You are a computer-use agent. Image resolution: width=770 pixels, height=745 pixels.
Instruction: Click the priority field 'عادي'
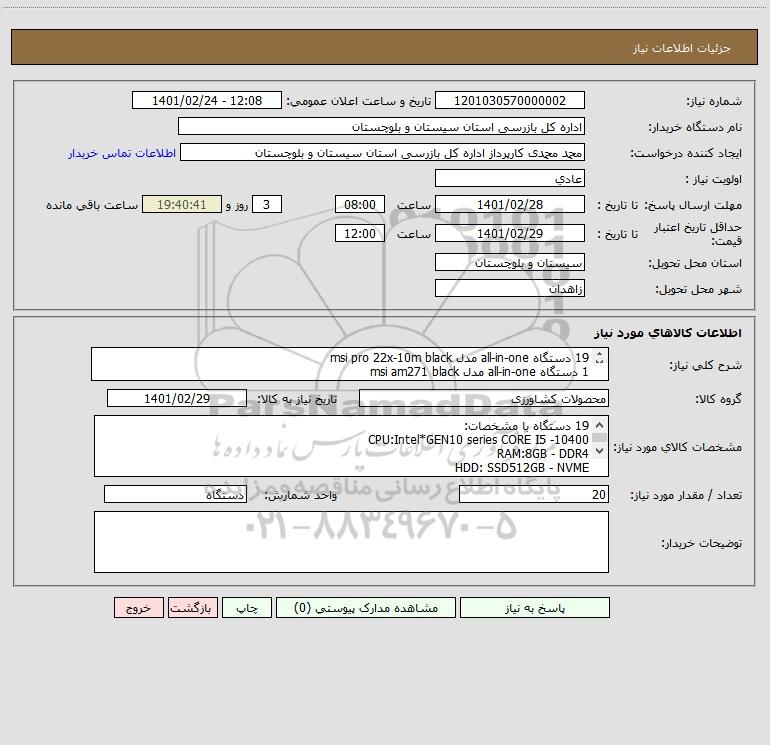[x=510, y=178]
